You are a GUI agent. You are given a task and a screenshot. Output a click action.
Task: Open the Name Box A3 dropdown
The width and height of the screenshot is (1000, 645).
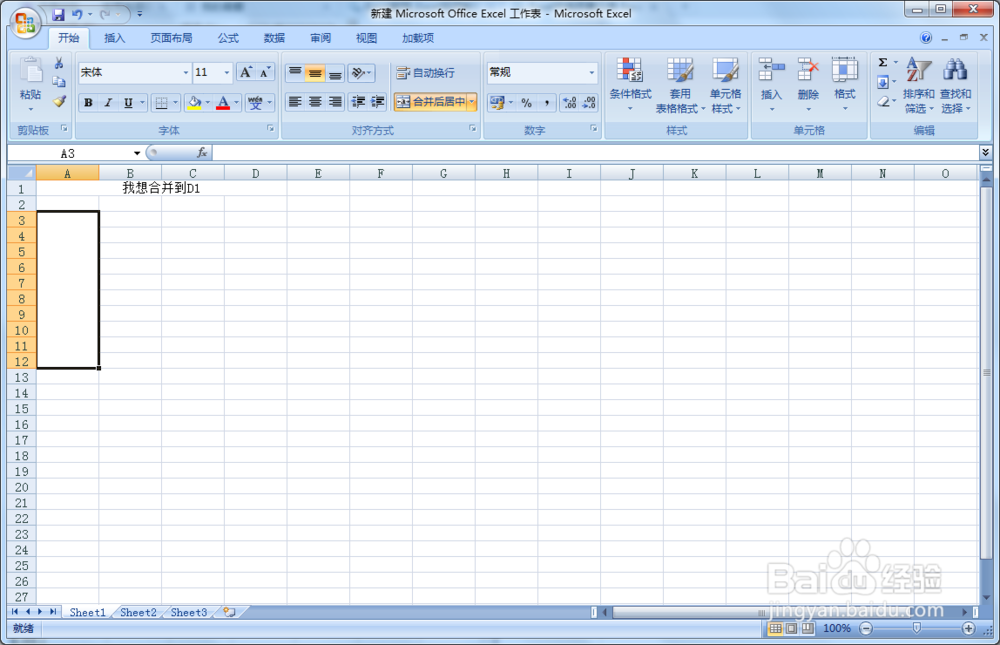(136, 153)
